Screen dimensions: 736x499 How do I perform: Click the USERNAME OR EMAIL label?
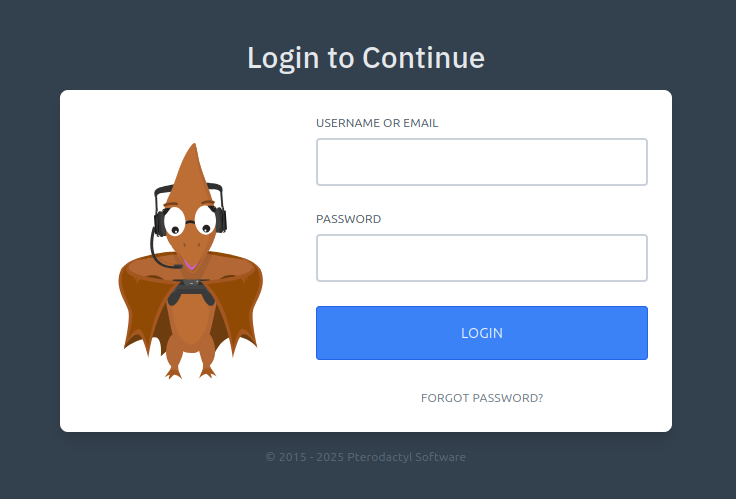377,123
